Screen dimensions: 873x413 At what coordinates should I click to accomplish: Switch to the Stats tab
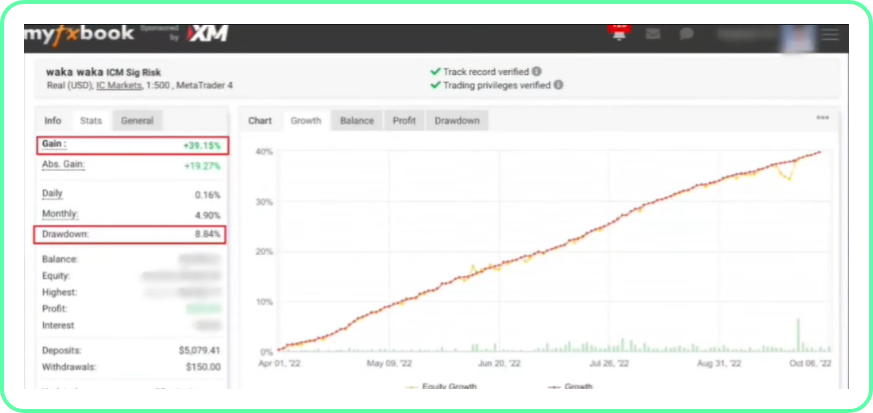(91, 121)
